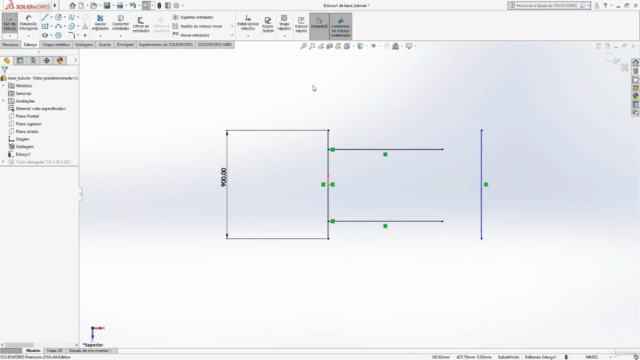This screenshot has width=640, height=360.
Task: Select the Arc sketch tool
Action: [58, 26]
